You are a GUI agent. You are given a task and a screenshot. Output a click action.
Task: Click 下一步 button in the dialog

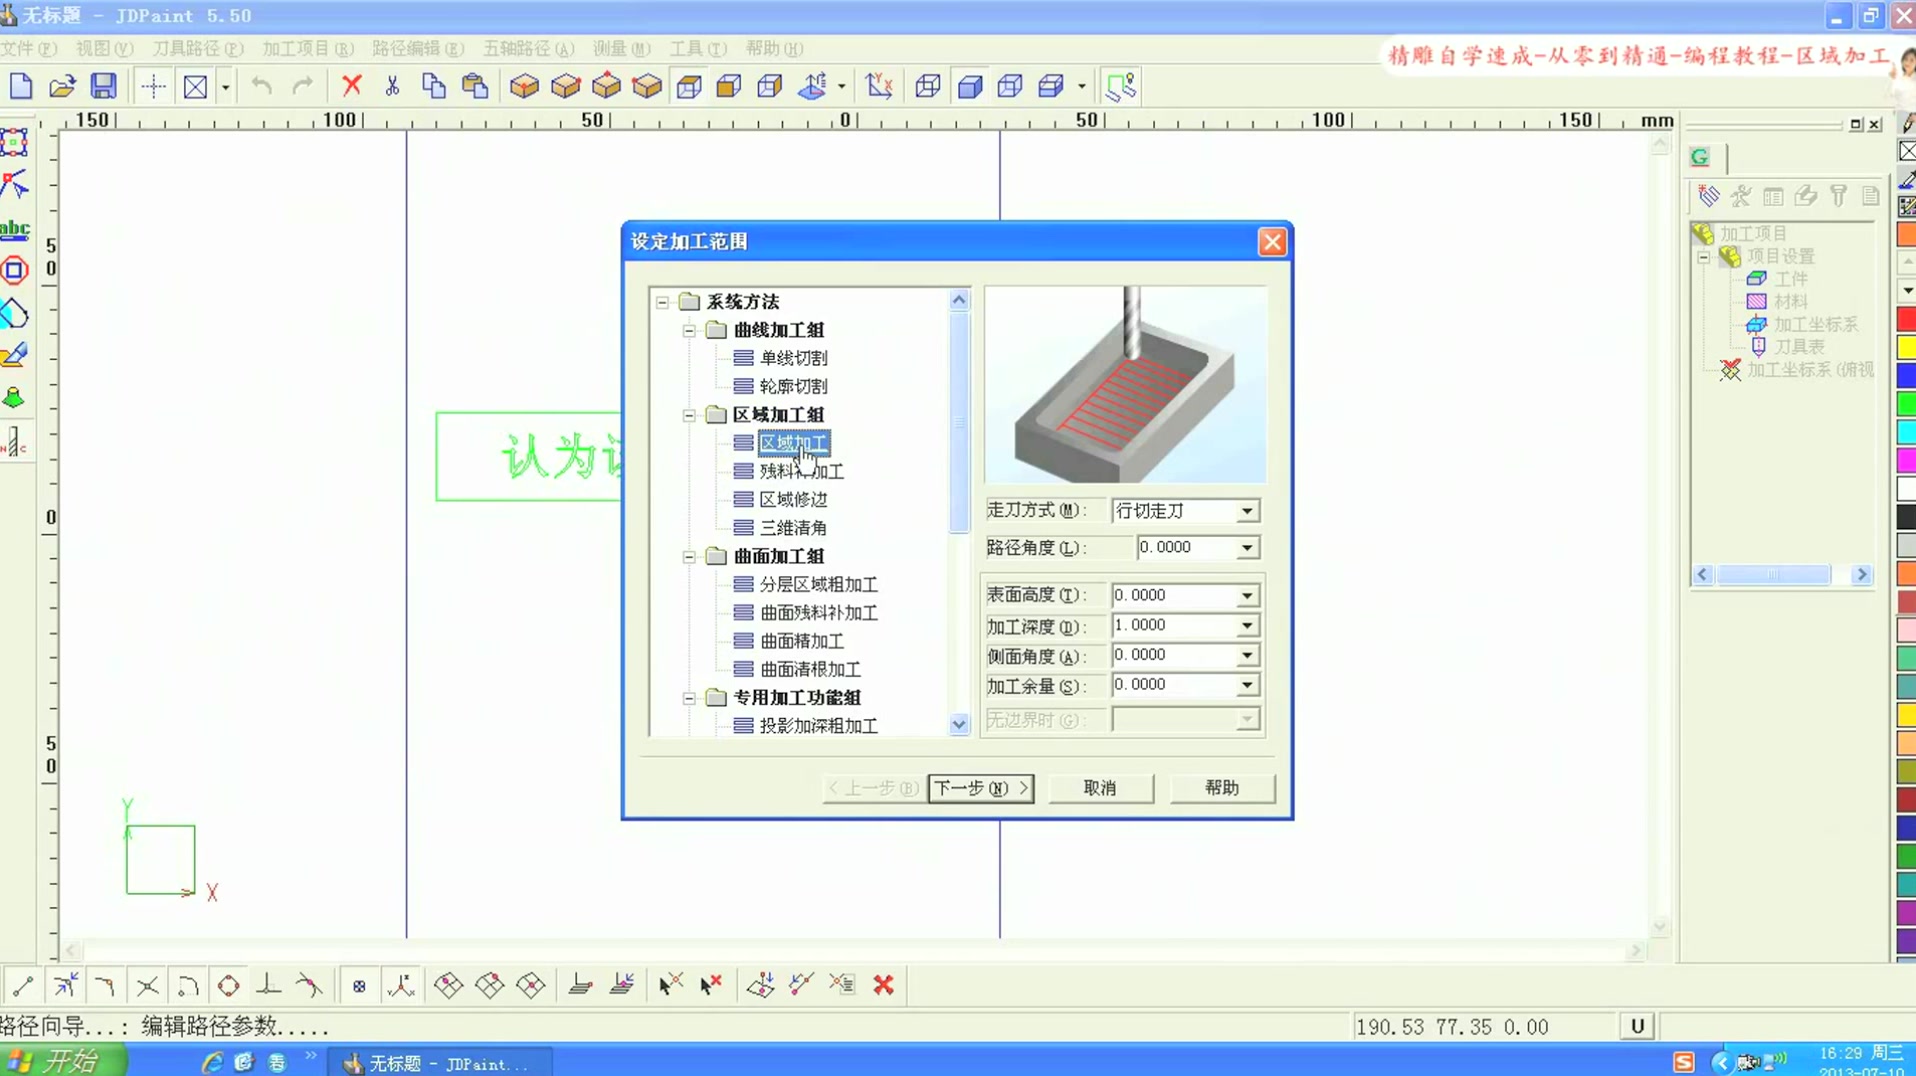pyautogui.click(x=981, y=788)
